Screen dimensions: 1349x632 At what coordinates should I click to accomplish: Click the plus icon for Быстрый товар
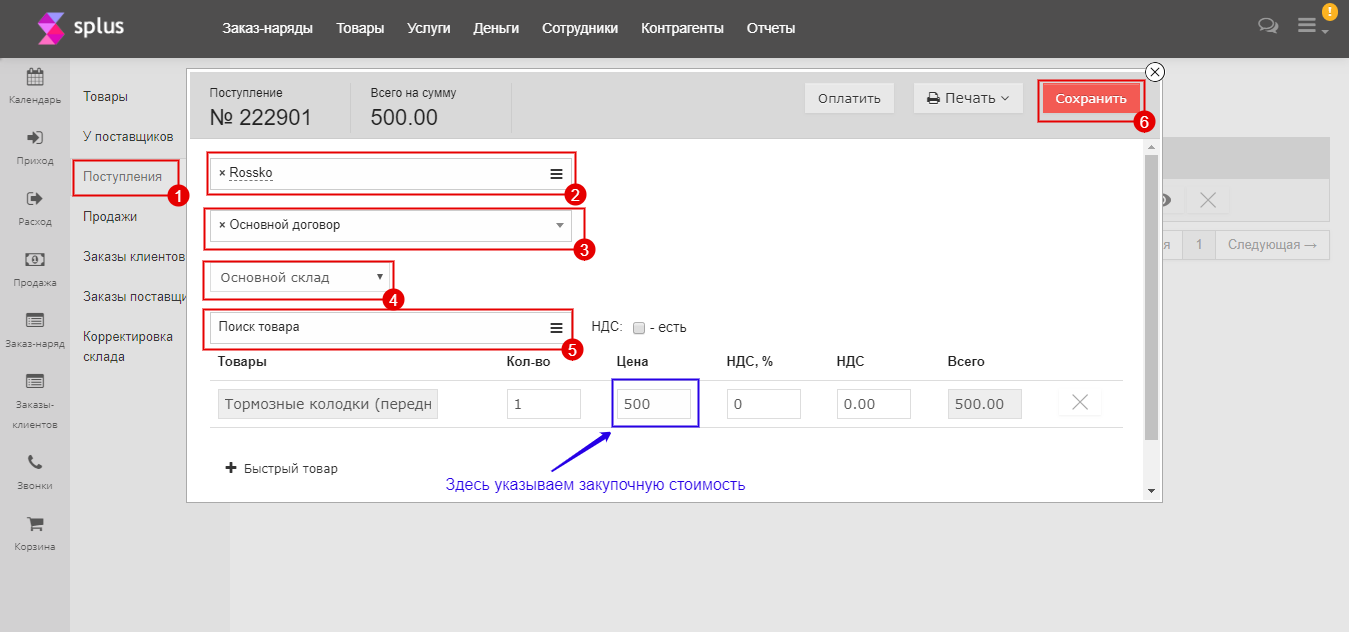(x=231, y=467)
